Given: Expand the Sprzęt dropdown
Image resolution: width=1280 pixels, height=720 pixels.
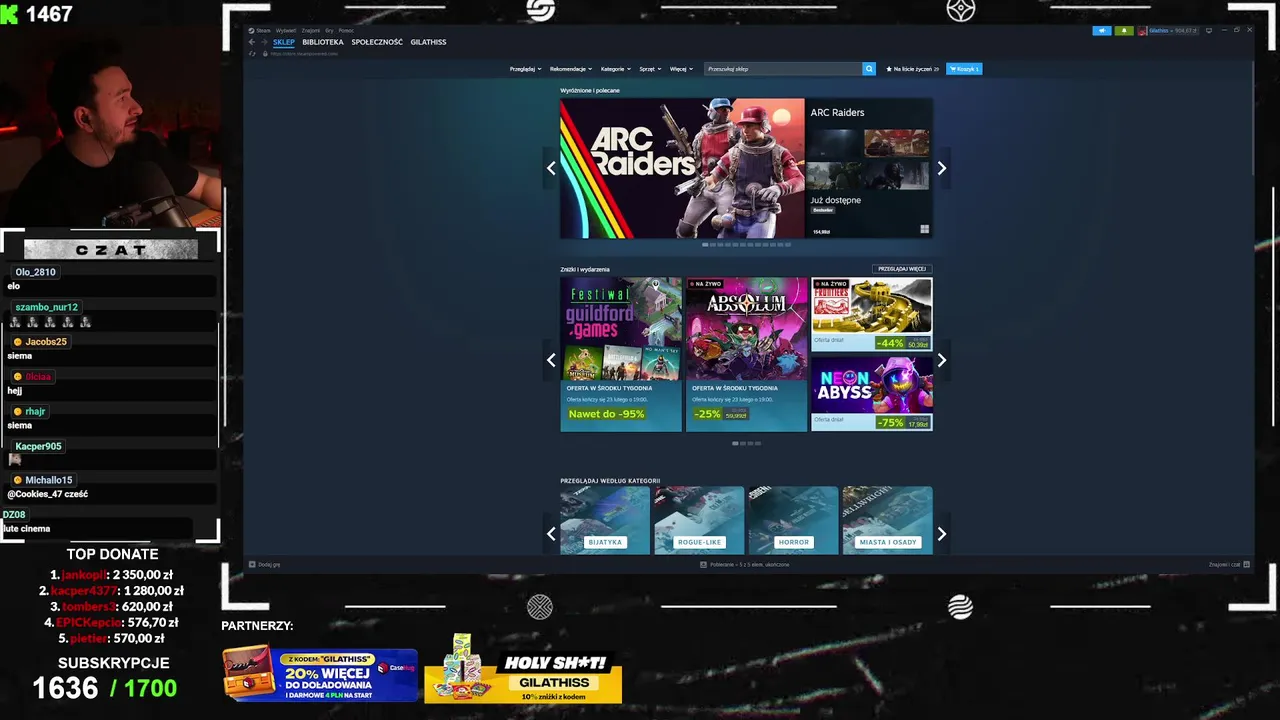Looking at the screenshot, I should click(x=650, y=69).
